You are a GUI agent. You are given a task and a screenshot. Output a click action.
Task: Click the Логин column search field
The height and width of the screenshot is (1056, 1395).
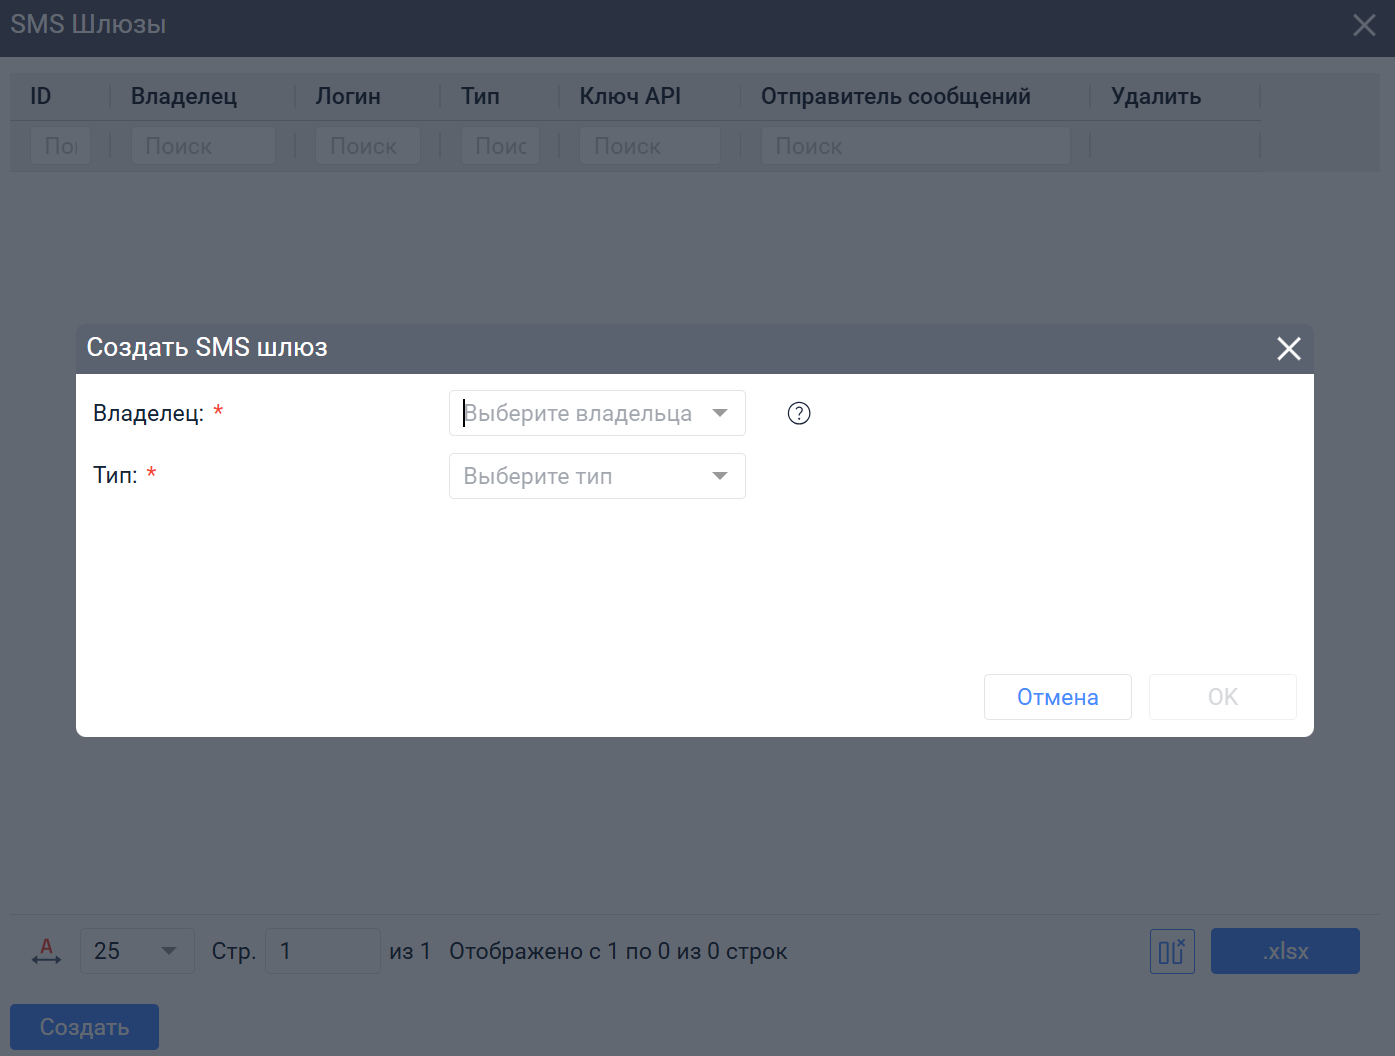pos(367,146)
